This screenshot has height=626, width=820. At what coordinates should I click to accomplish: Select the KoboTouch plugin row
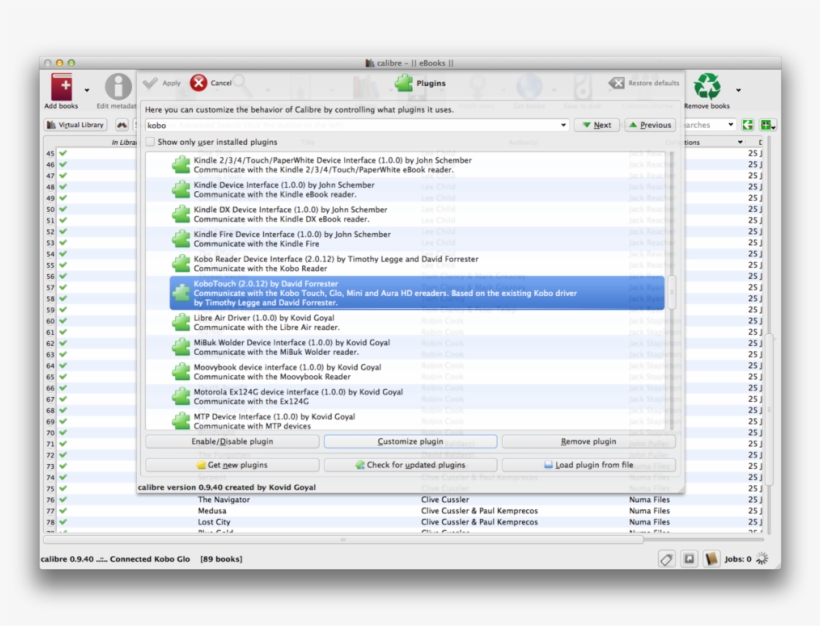(x=417, y=293)
